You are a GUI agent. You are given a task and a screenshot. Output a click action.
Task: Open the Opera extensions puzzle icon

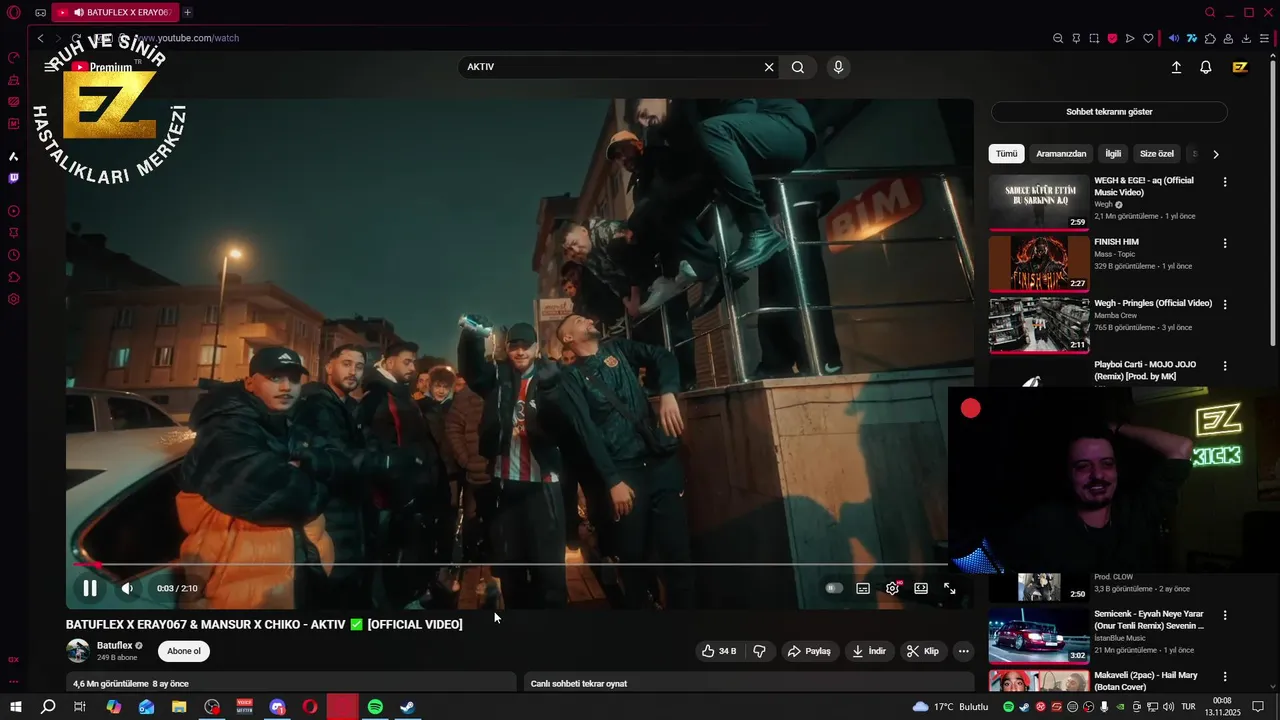point(1210,38)
